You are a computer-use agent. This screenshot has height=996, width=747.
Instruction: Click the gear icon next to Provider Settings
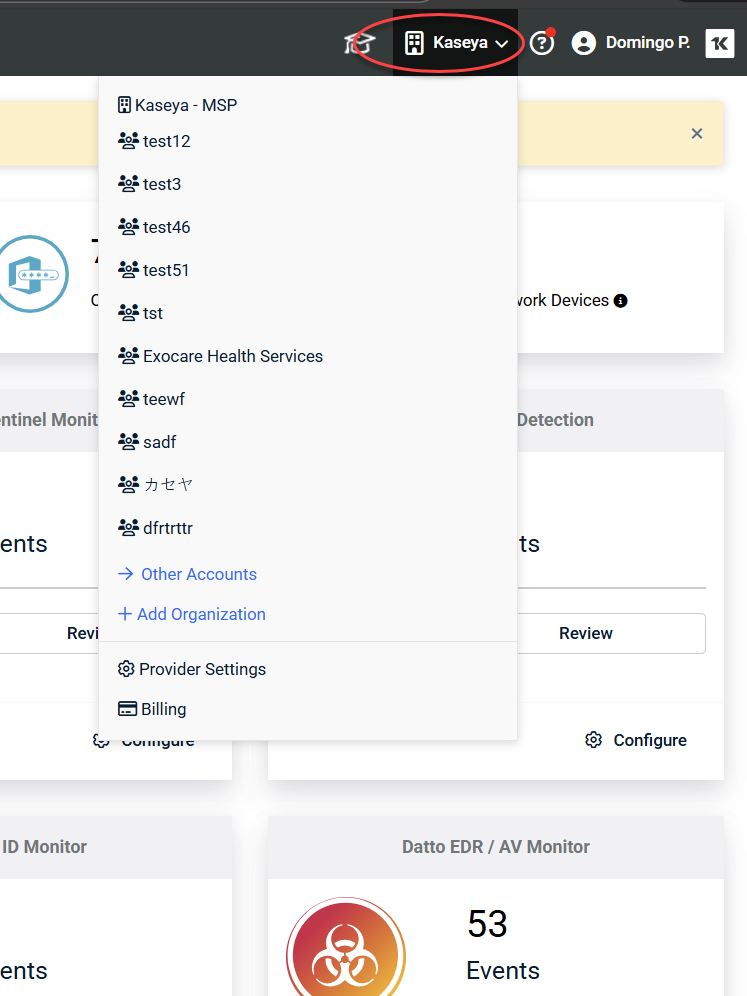[x=126, y=669]
